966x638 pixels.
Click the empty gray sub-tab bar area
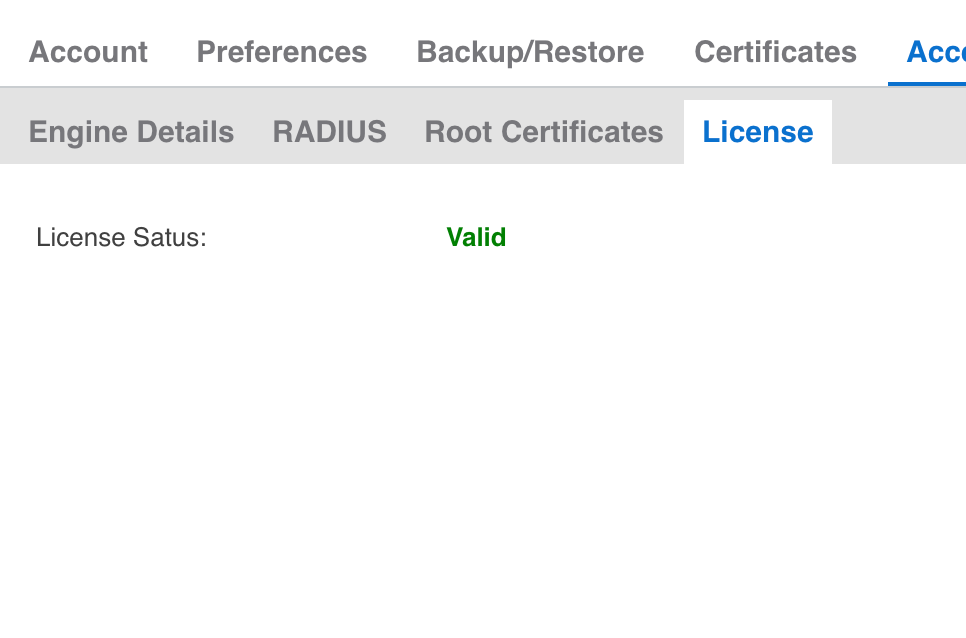[897, 132]
